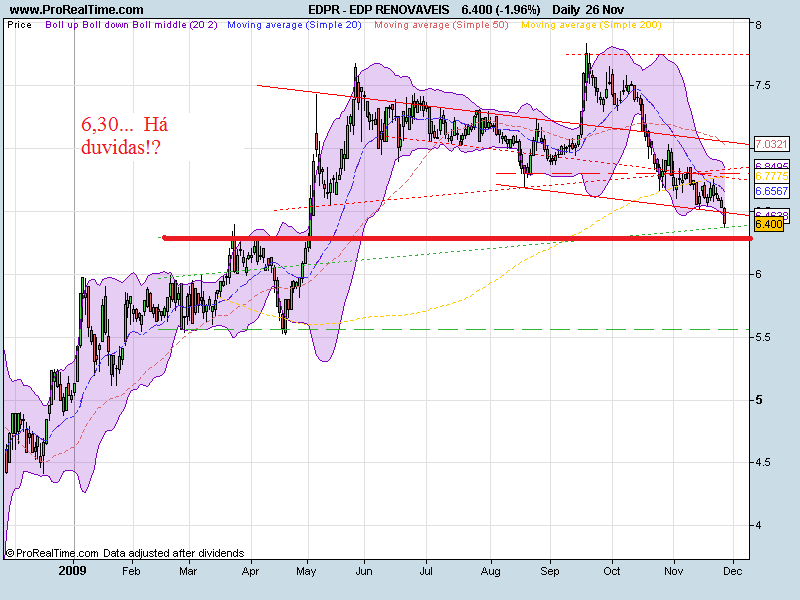Click the Feb label on time axis
Image resolution: width=800 pixels, height=600 pixels.
point(131,571)
